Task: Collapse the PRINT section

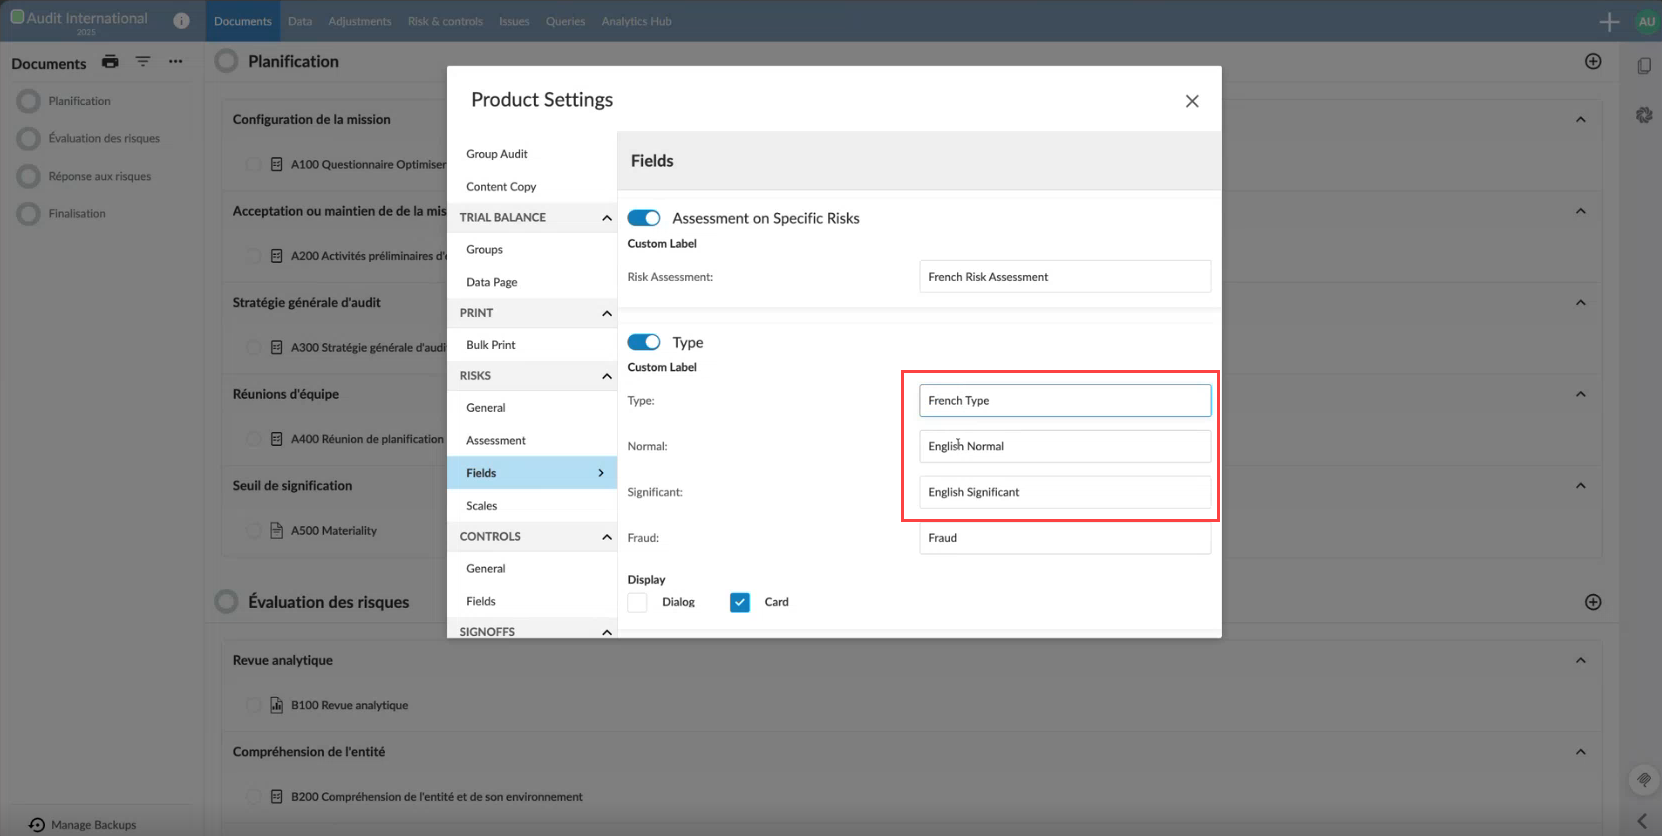Action: [x=606, y=313]
